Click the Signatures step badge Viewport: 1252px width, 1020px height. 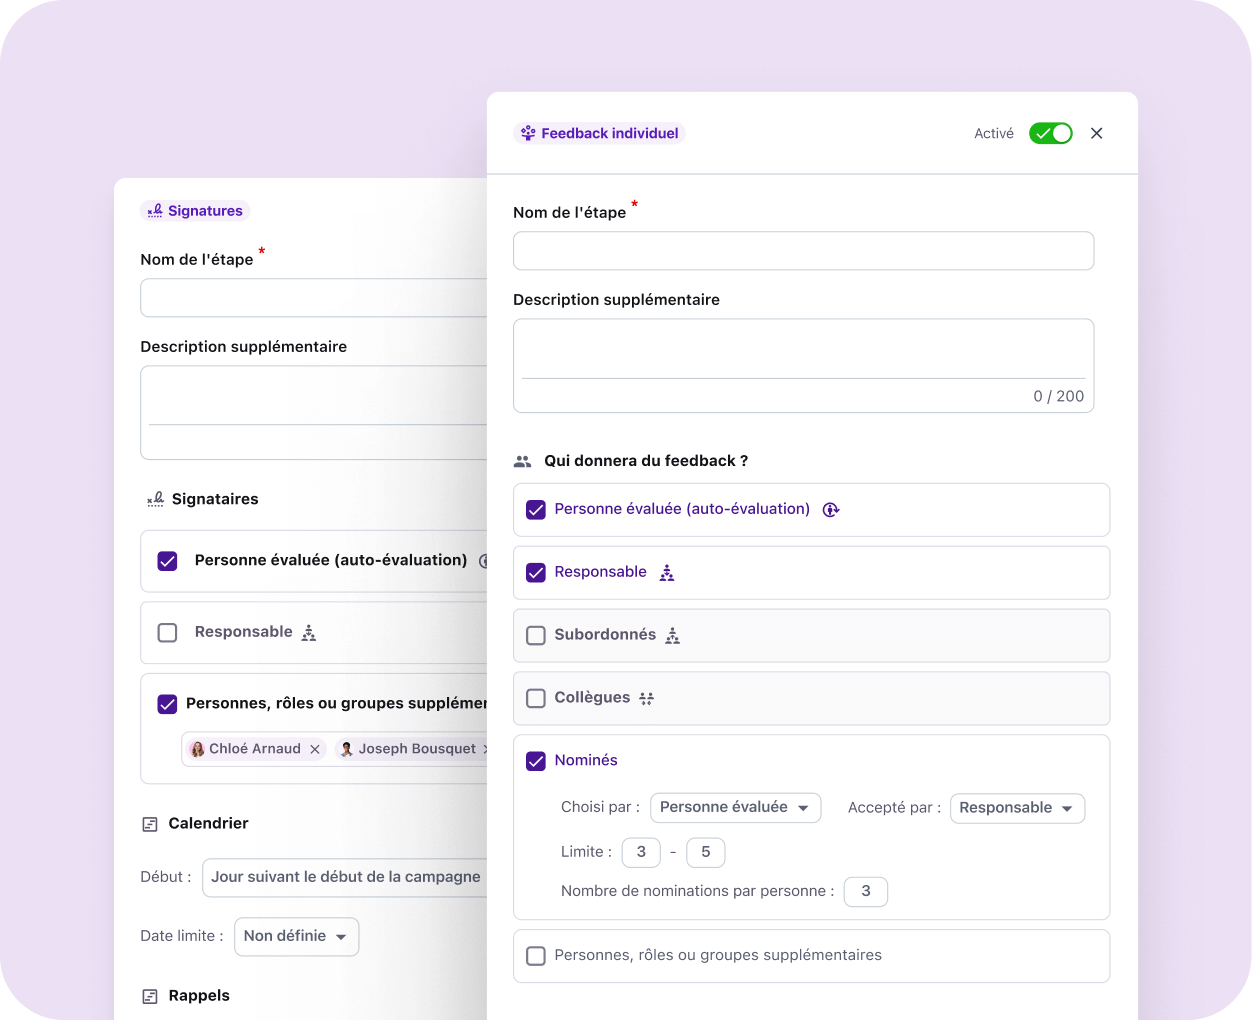coord(195,211)
